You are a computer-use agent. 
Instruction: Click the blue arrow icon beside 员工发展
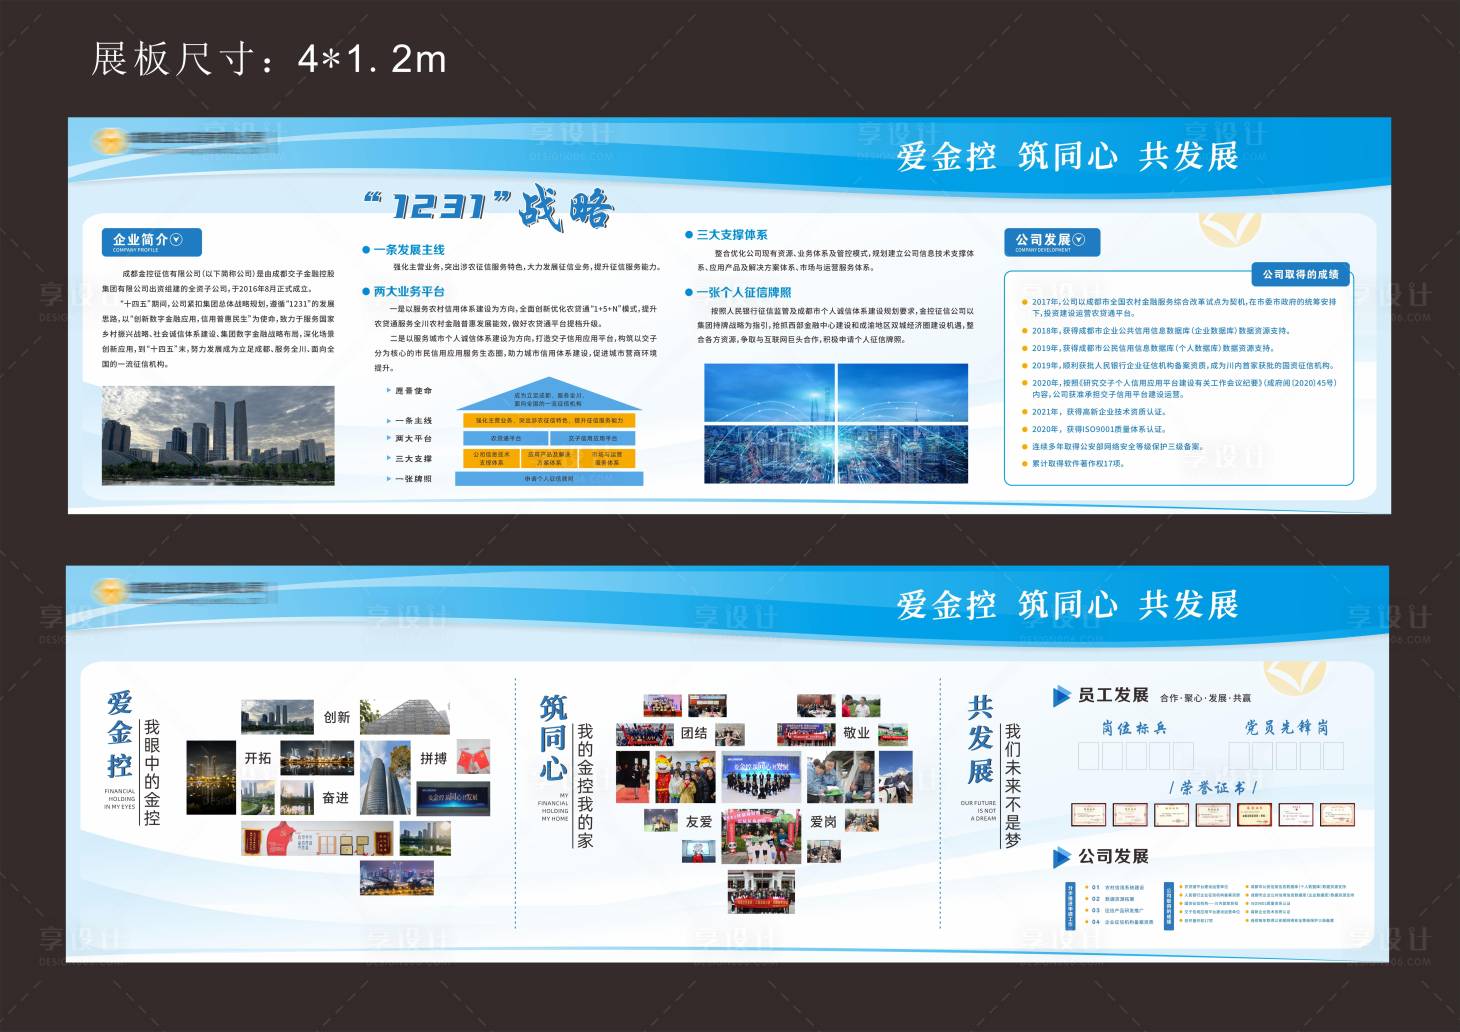click(1061, 696)
